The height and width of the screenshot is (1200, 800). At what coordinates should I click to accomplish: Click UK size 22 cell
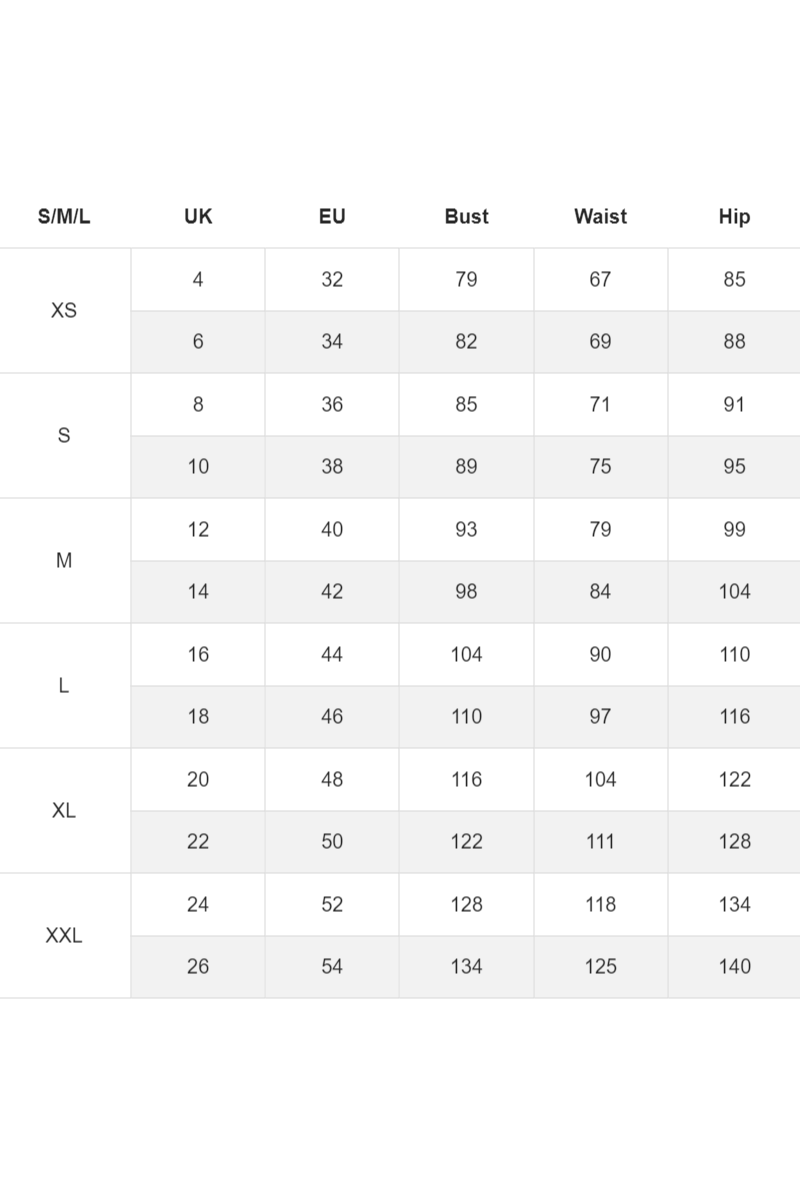coord(198,842)
